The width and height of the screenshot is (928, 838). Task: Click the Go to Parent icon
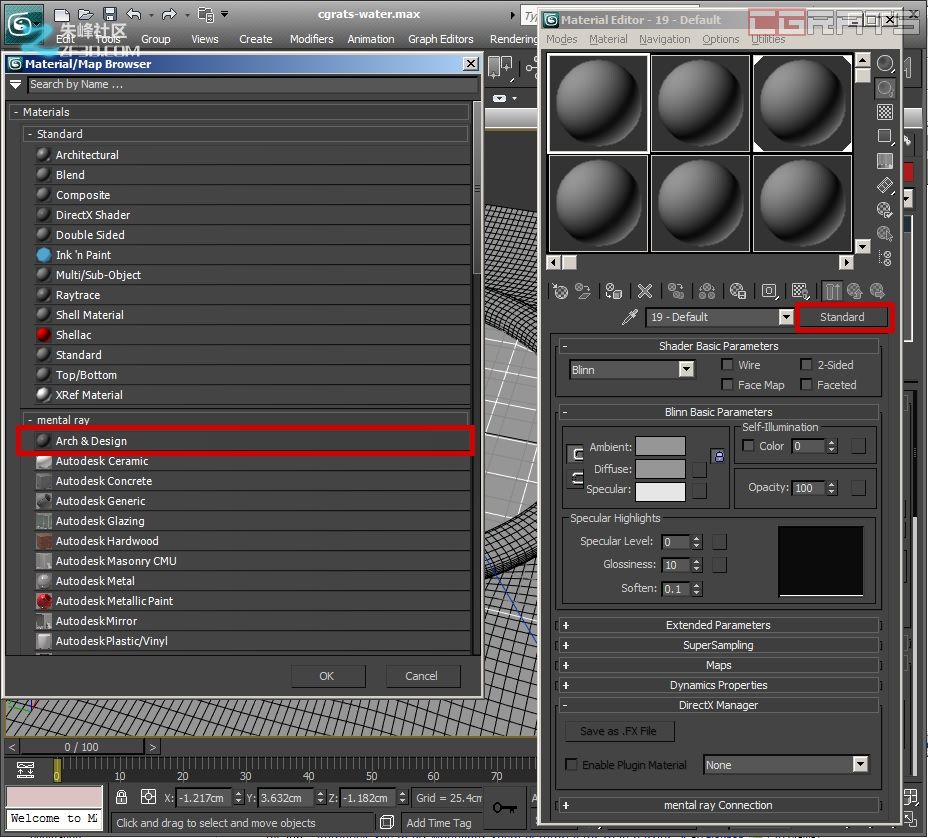(855, 291)
